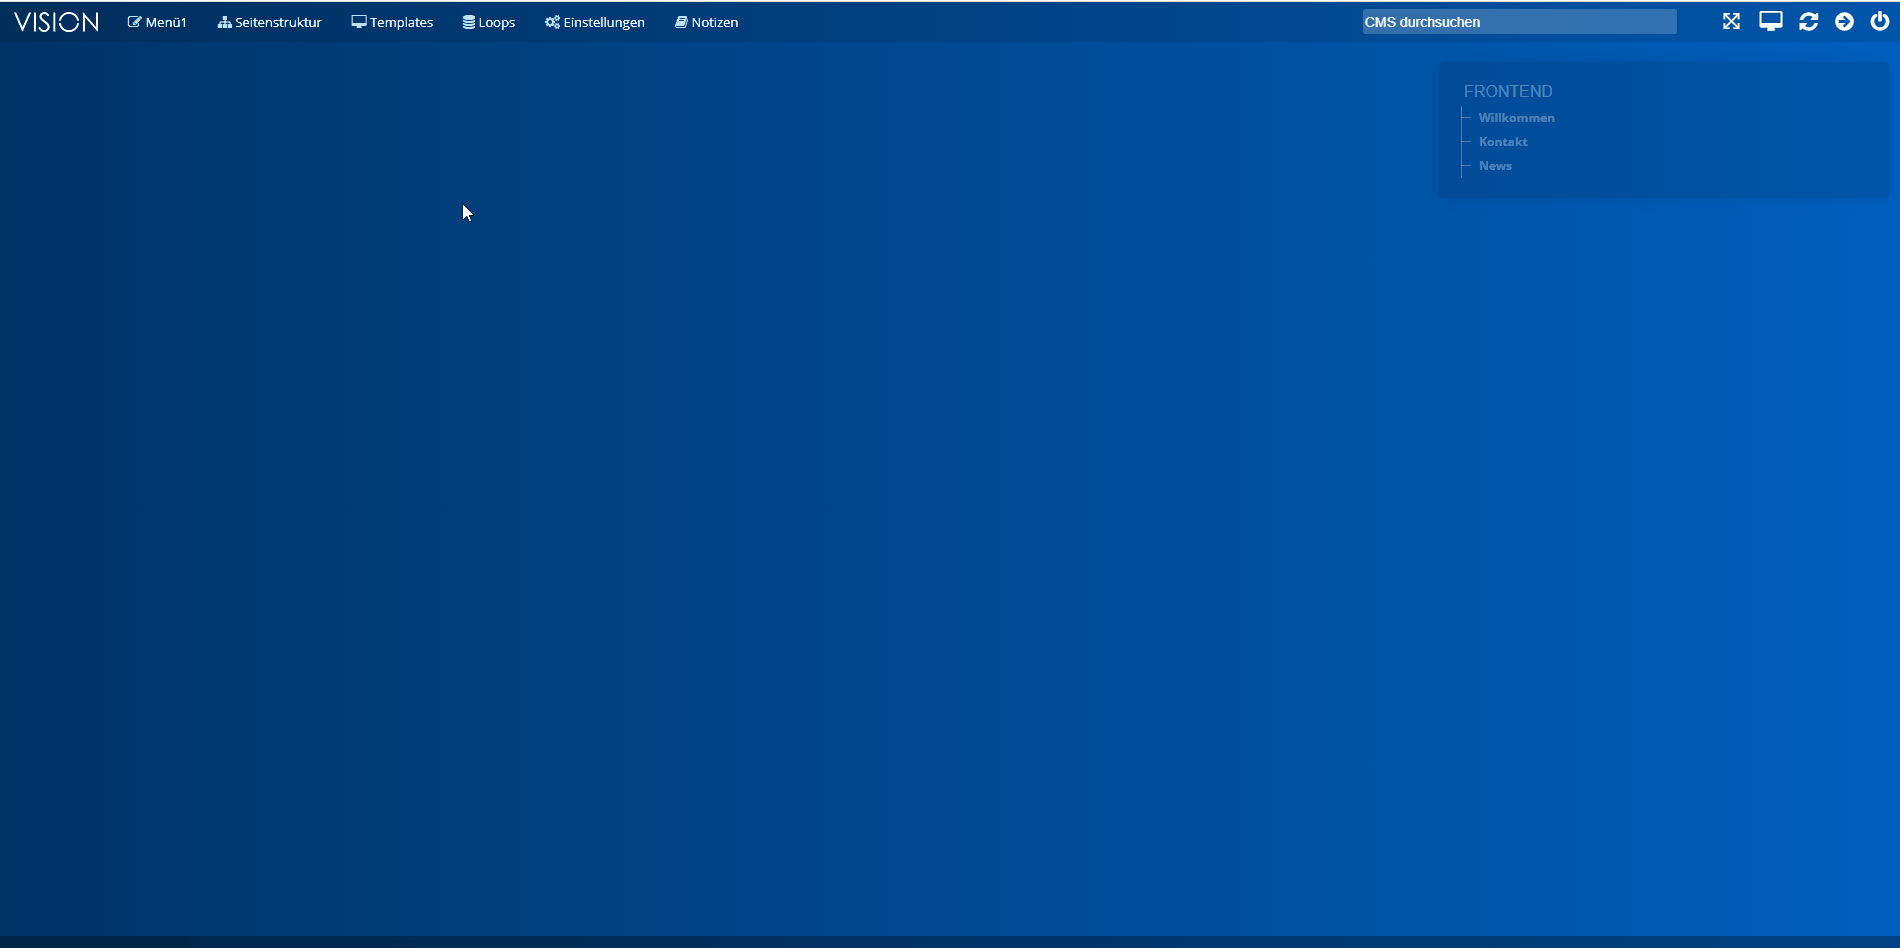
Task: Focus the 'CMS durchsuchen' search field
Action: pyautogui.click(x=1518, y=22)
